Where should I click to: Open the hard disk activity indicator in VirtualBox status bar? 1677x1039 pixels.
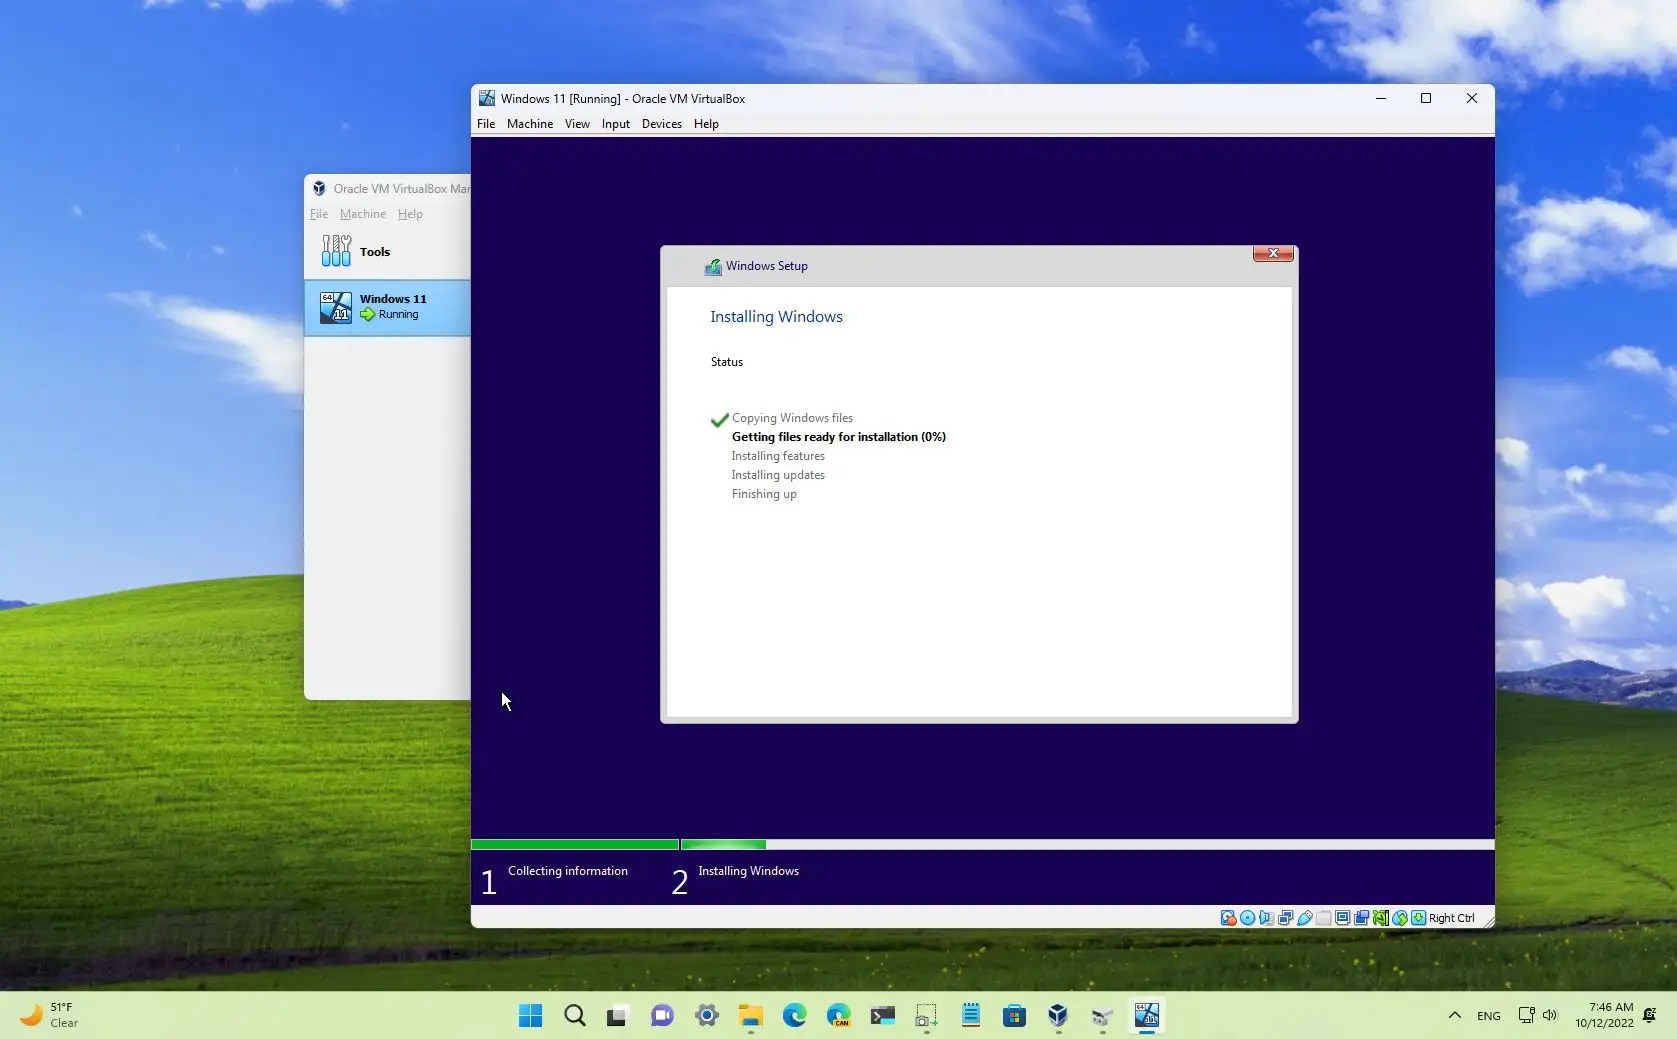point(1228,918)
